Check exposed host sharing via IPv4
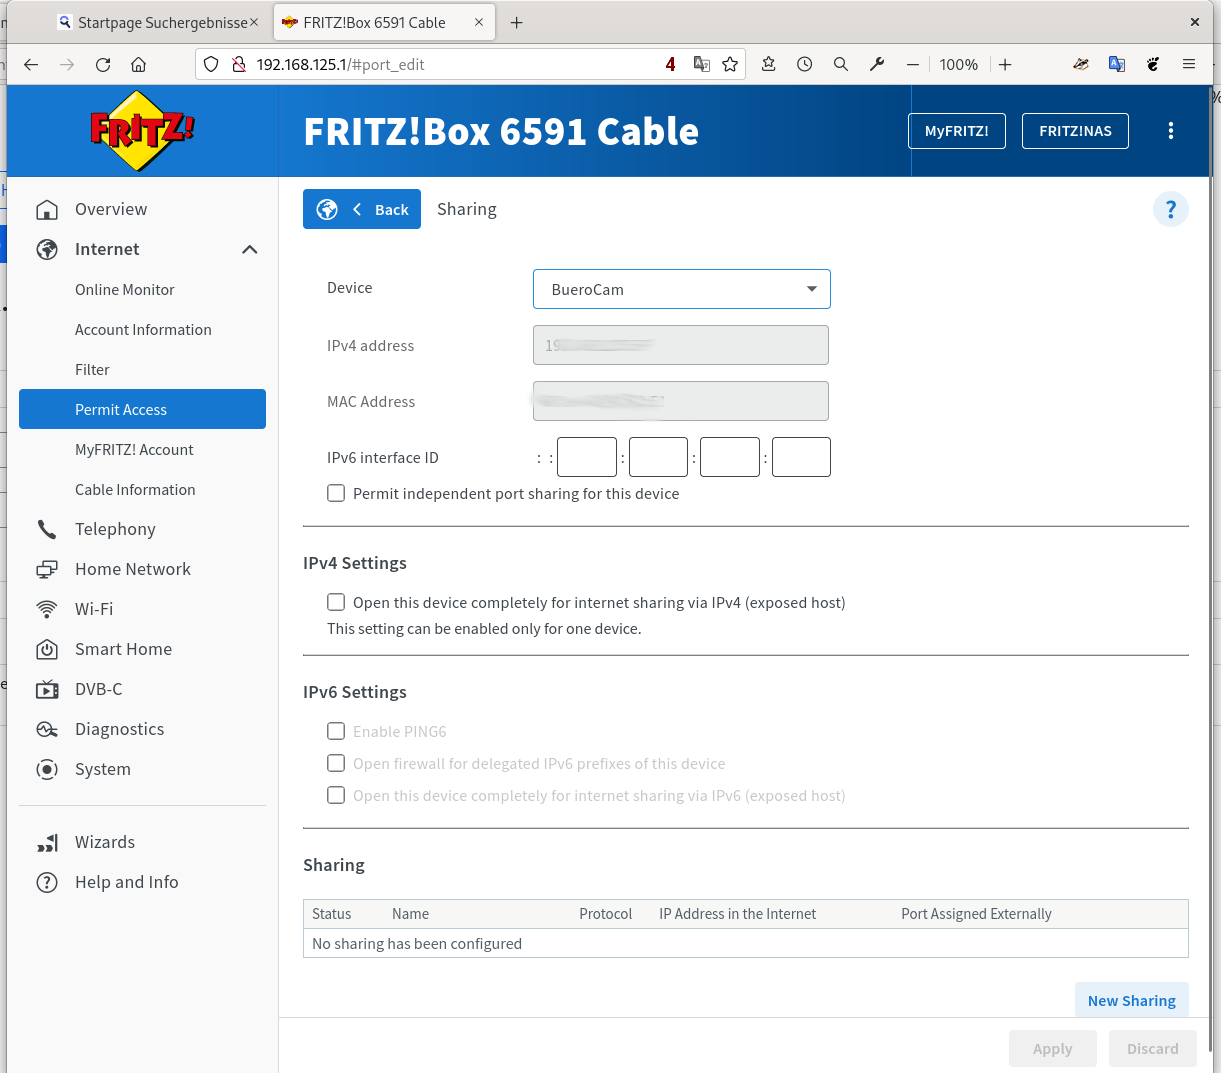Image resolution: width=1221 pixels, height=1073 pixels. (x=336, y=602)
